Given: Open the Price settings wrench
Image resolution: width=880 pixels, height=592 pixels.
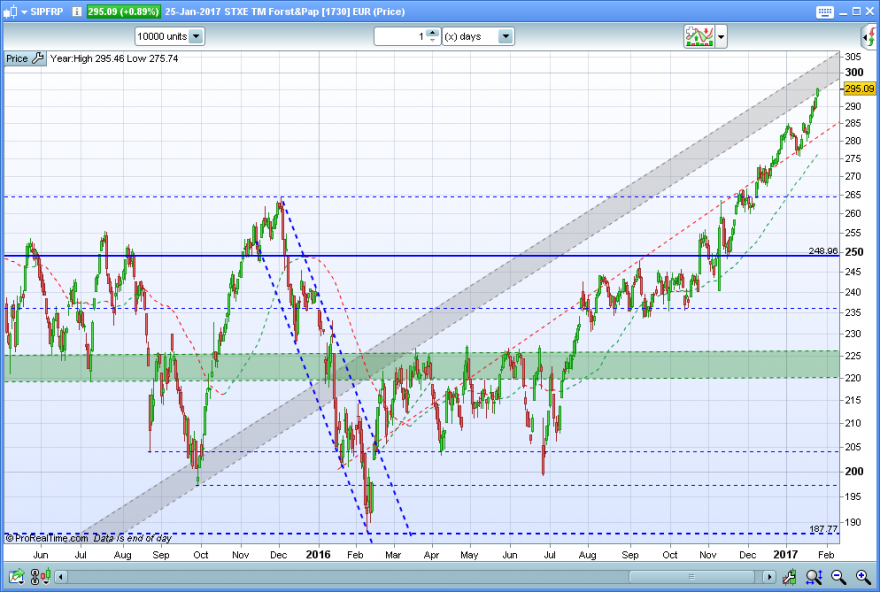Looking at the screenshot, I should 38,58.
